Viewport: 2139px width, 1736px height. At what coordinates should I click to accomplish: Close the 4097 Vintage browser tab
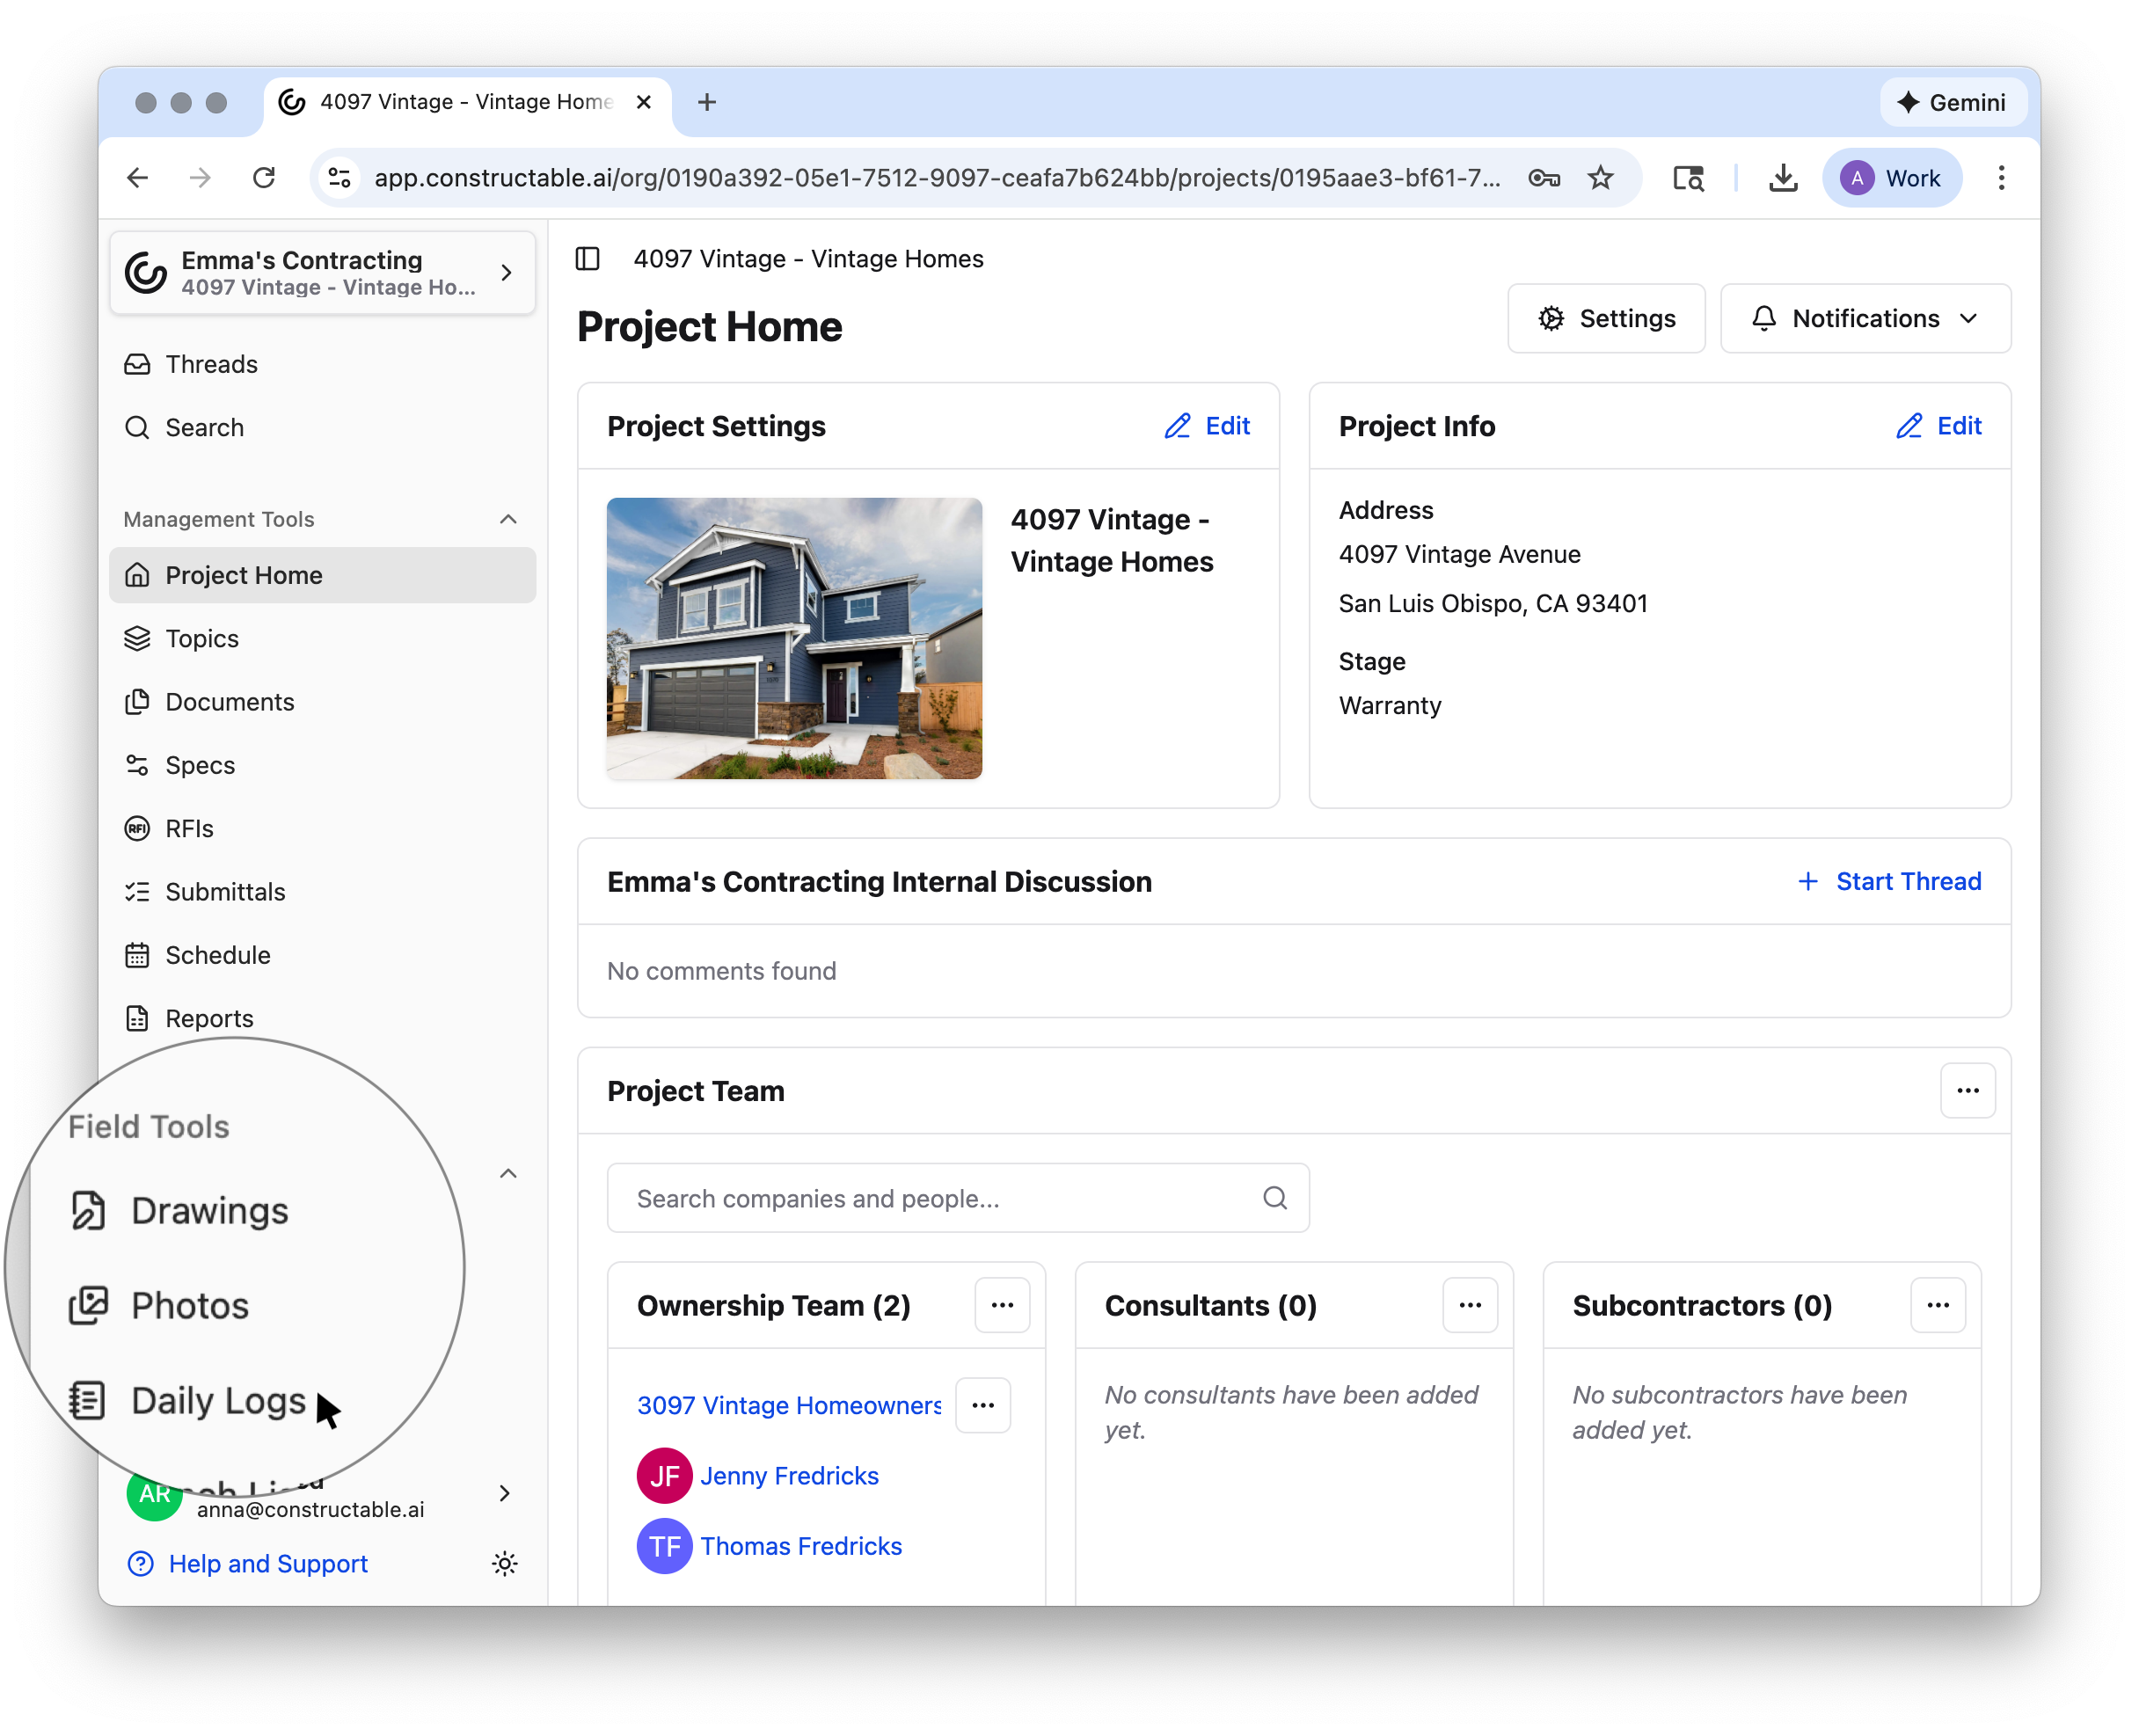644,102
